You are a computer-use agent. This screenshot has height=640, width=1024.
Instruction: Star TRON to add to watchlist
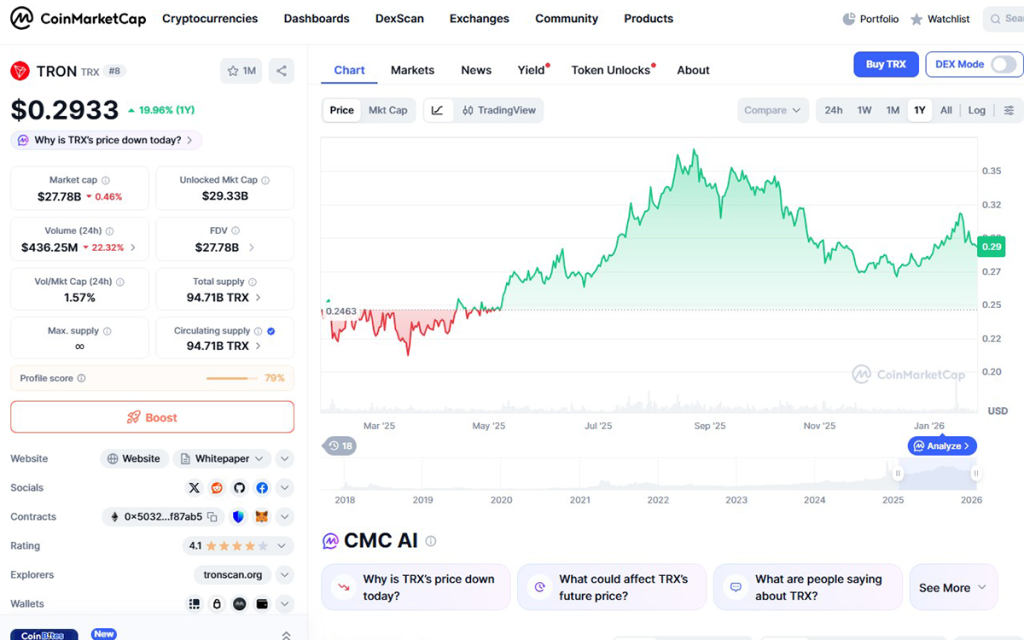(x=241, y=71)
